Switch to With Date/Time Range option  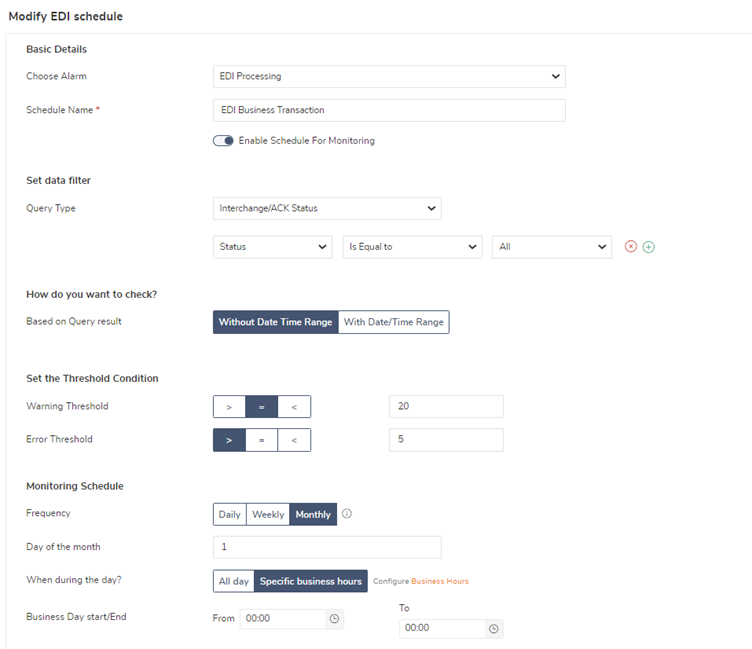point(394,322)
